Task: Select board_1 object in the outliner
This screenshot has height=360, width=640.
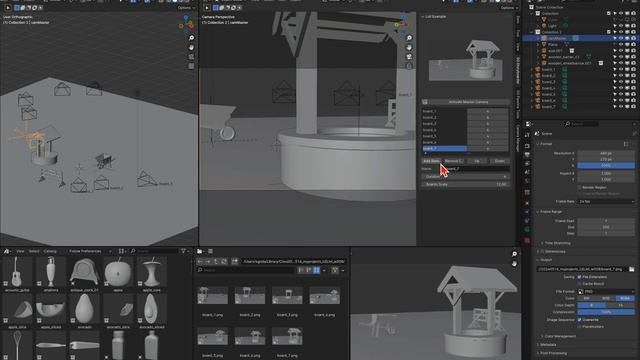Action: click(548, 69)
